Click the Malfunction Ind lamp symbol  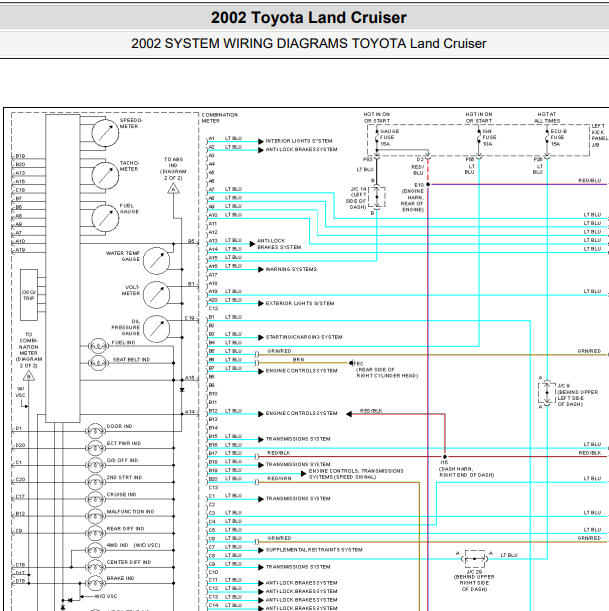pos(95,516)
